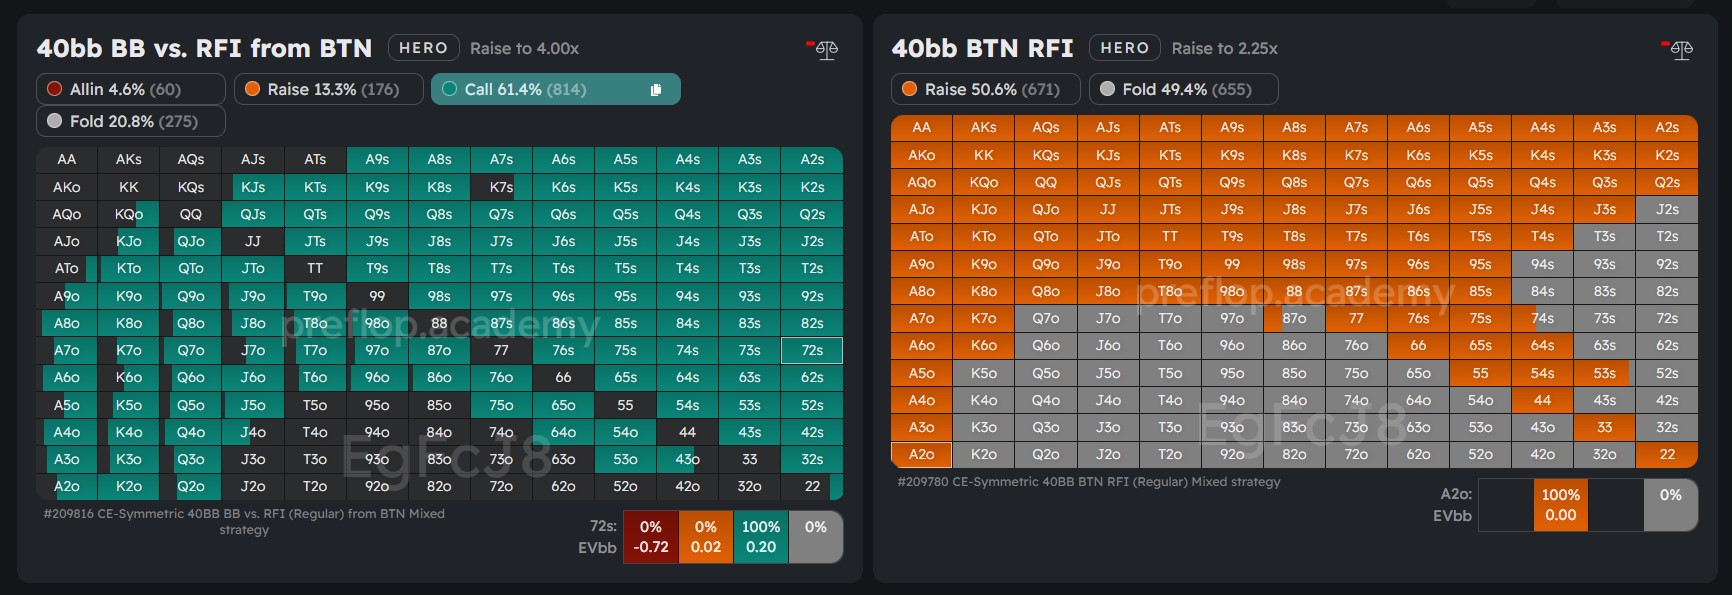Select Fold 49.4% filter in BTN RFI

click(1182, 89)
